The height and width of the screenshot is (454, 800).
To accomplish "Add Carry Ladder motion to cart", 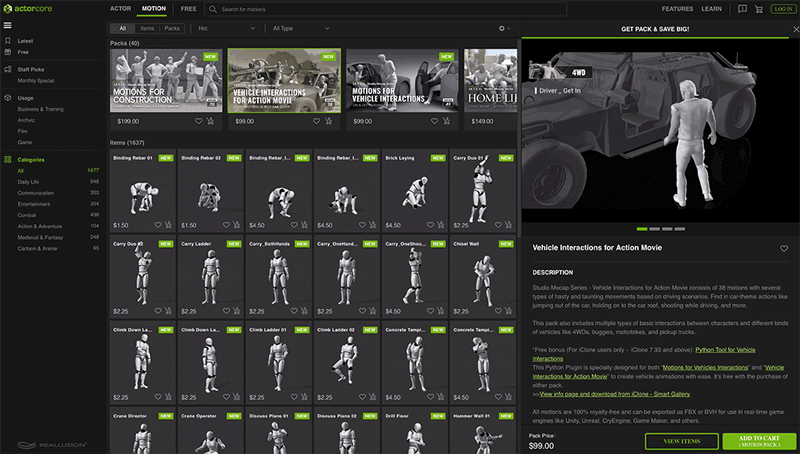I will pos(236,311).
